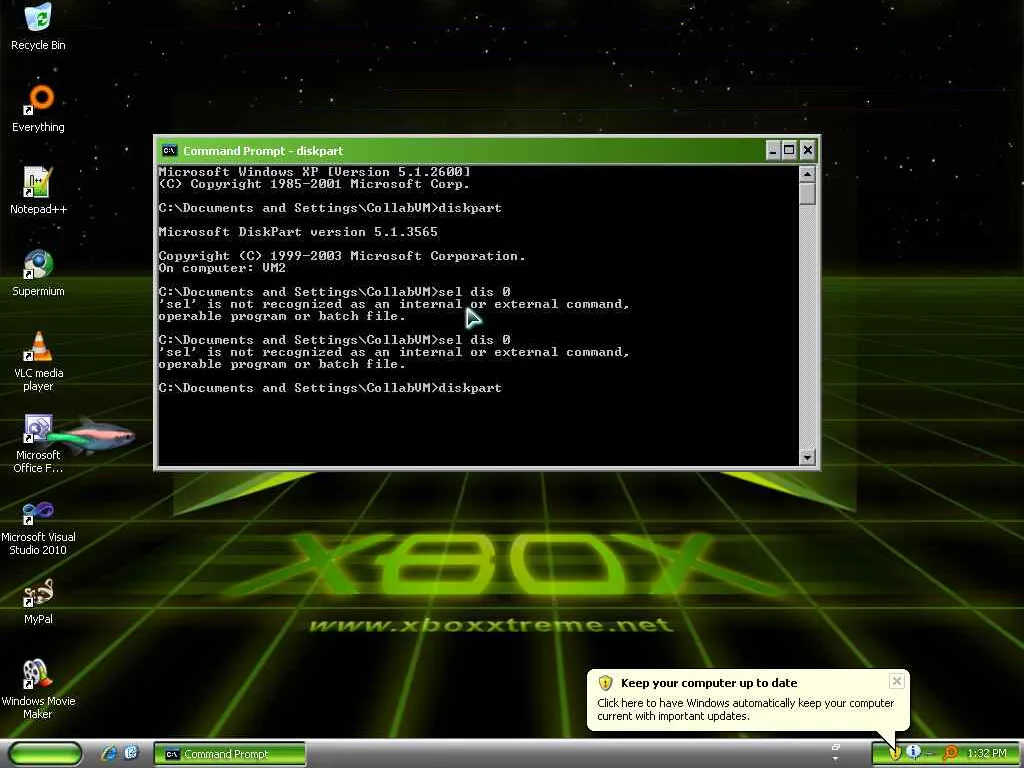
Task: Click the yellow security shield tray icon
Action: tap(895, 753)
